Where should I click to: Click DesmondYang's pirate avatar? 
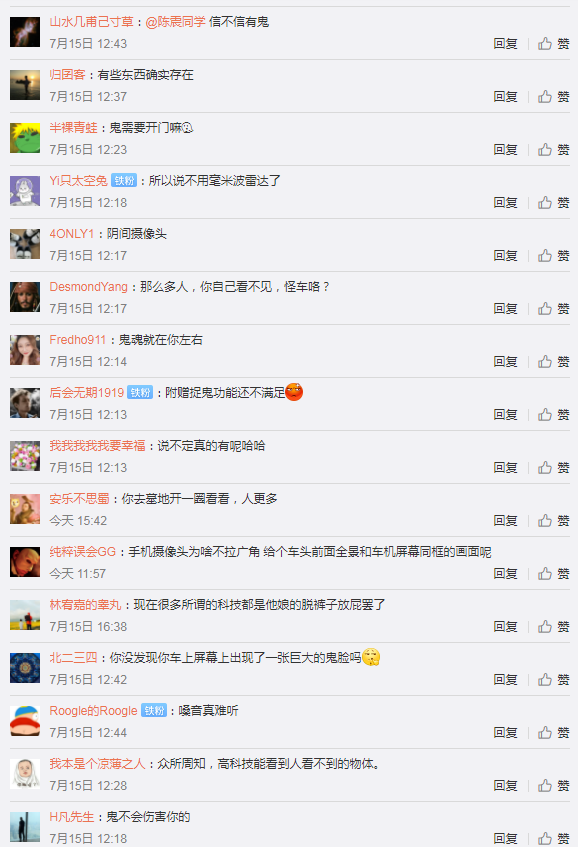pyautogui.click(x=25, y=297)
